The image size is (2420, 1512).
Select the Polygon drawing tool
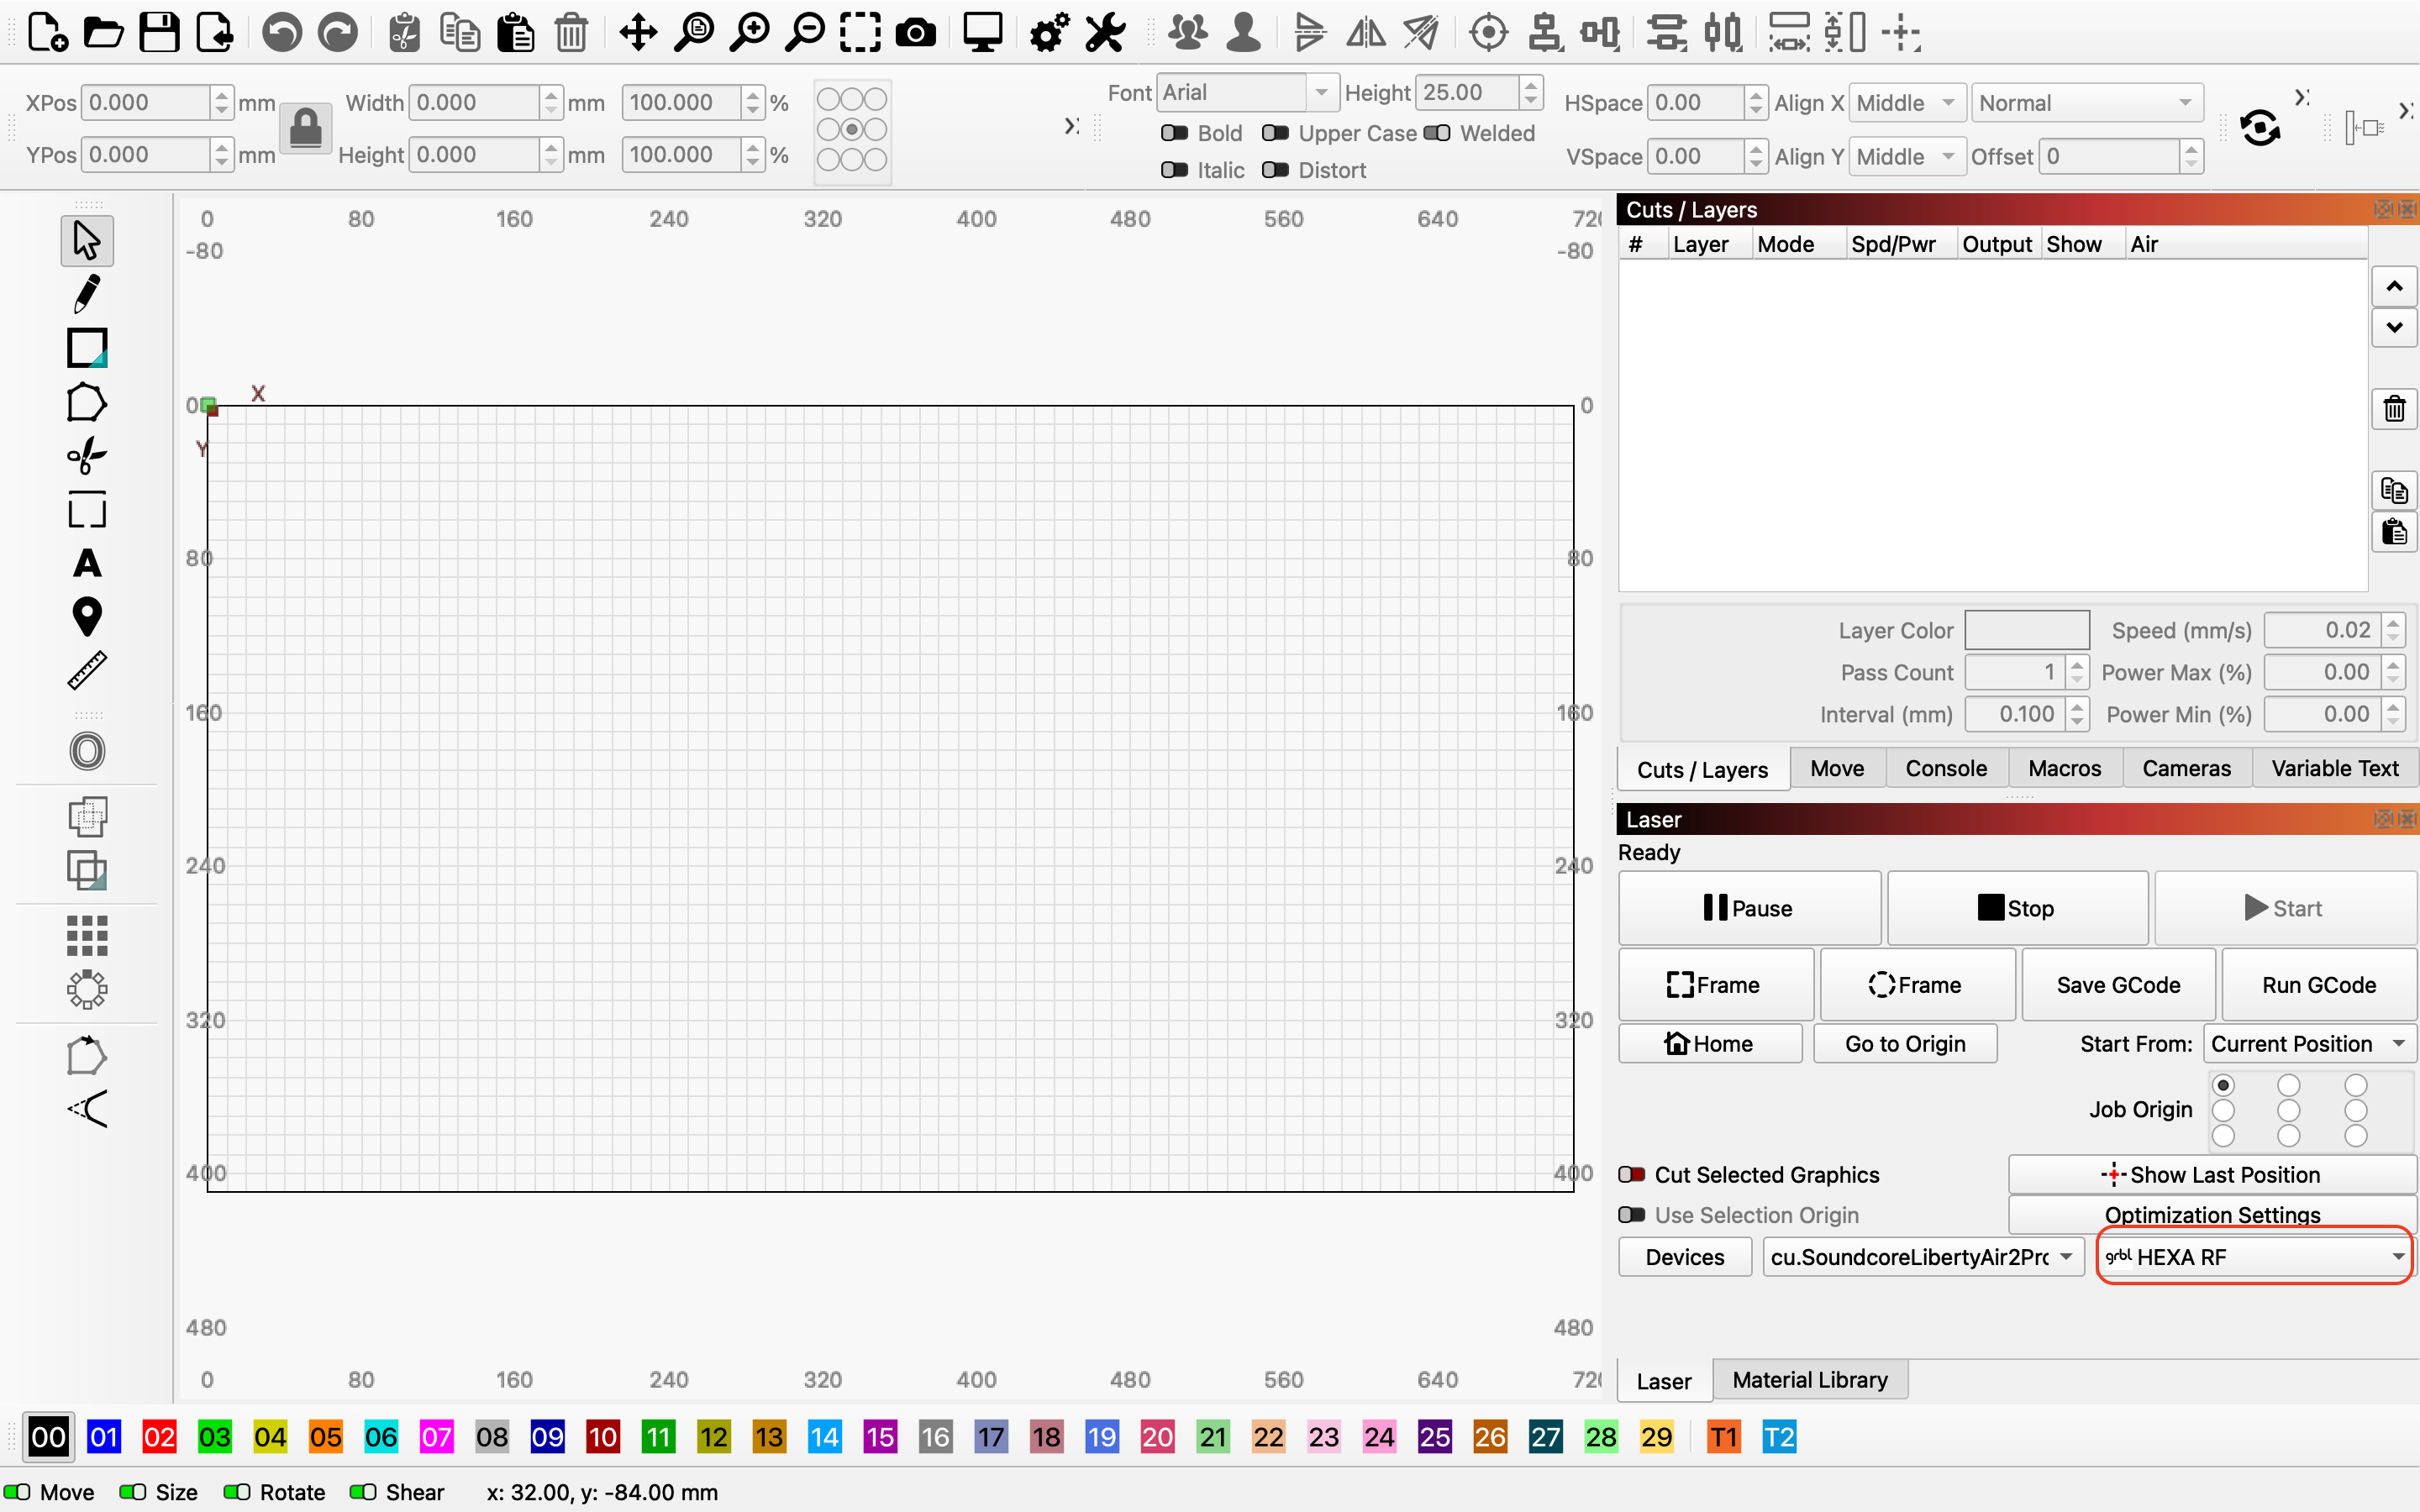pos(87,402)
